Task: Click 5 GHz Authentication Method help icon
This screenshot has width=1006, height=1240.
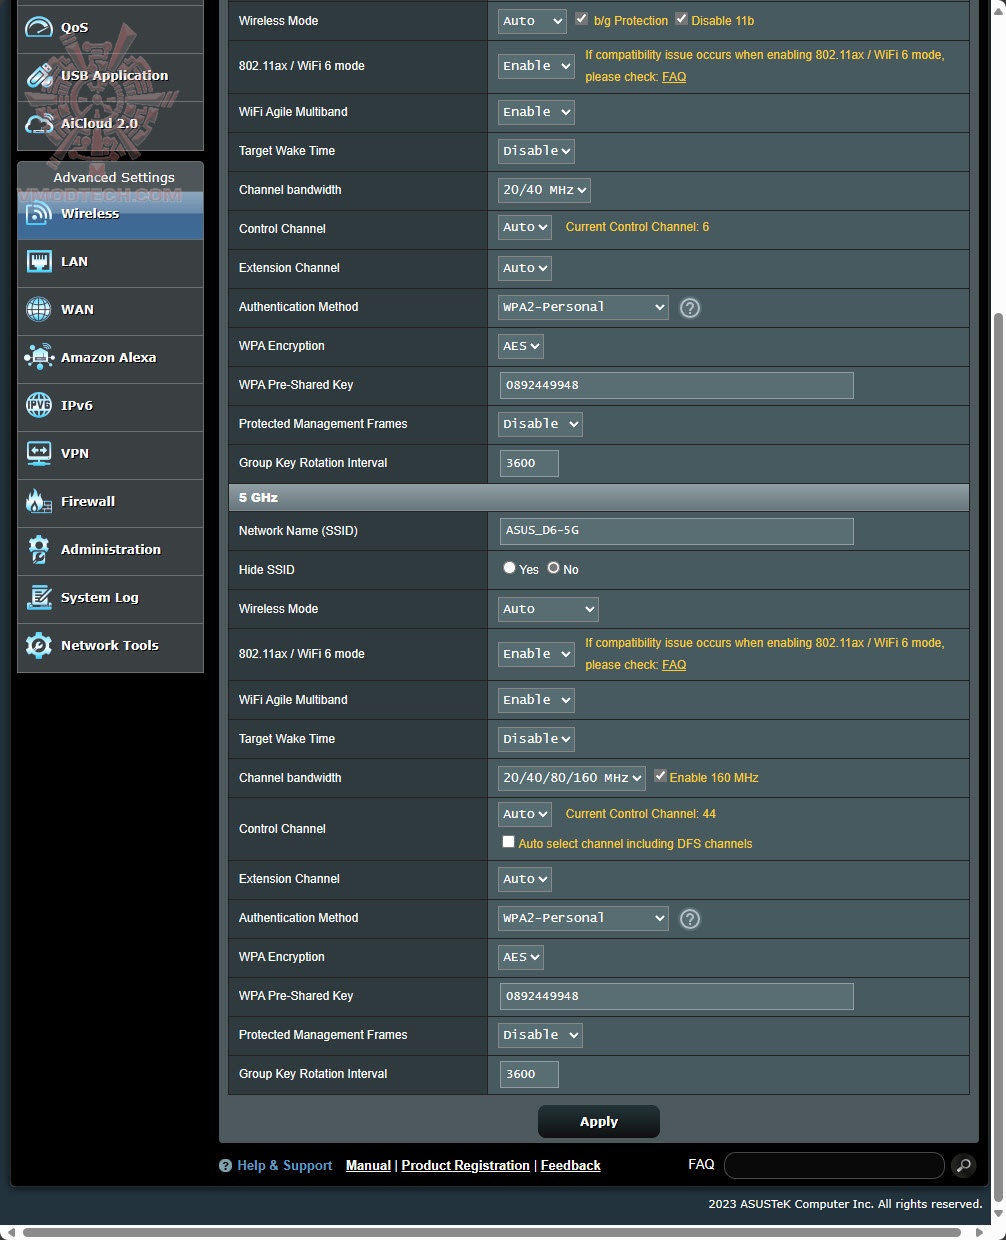Action: tap(690, 919)
